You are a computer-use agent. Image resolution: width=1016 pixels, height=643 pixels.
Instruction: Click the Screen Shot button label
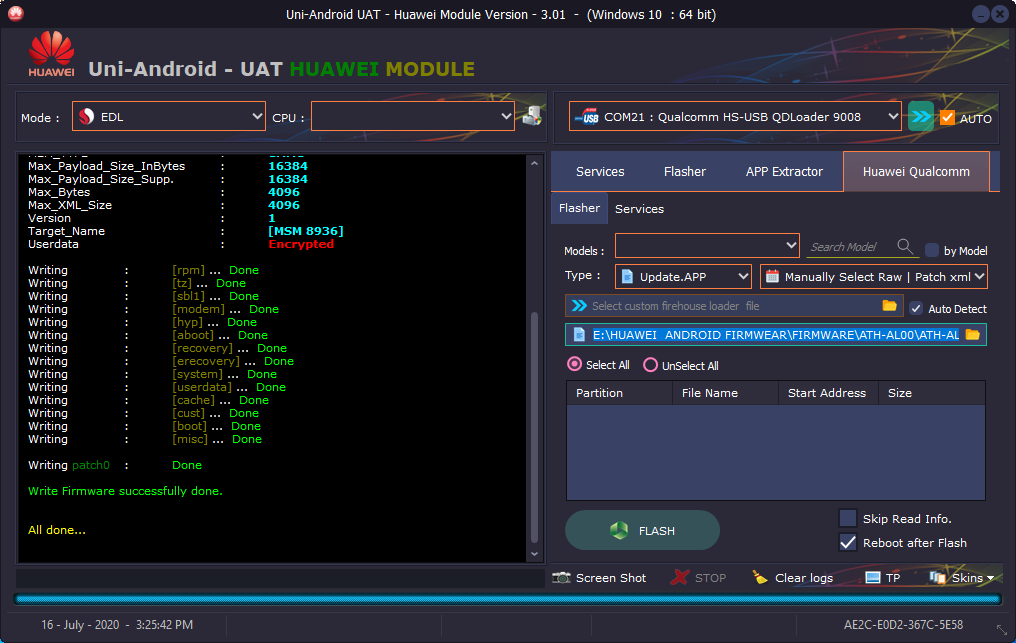(611, 578)
